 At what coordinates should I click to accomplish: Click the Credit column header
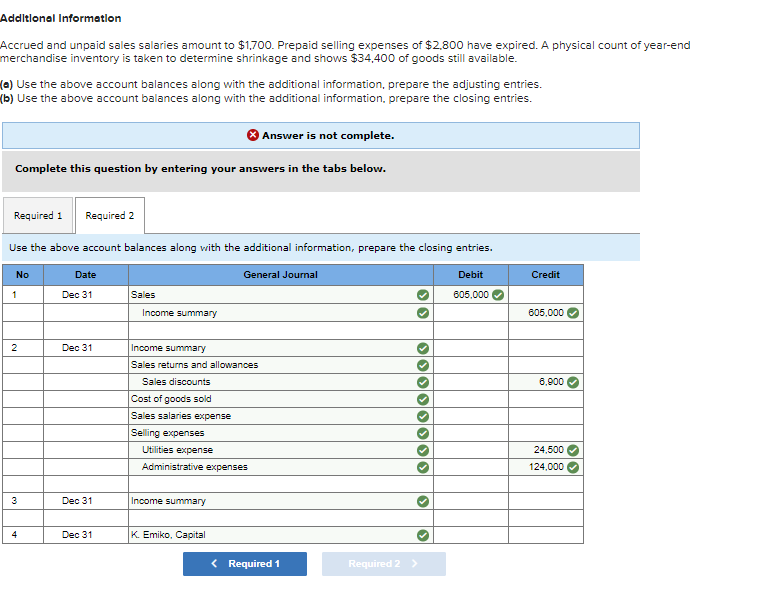pos(546,275)
